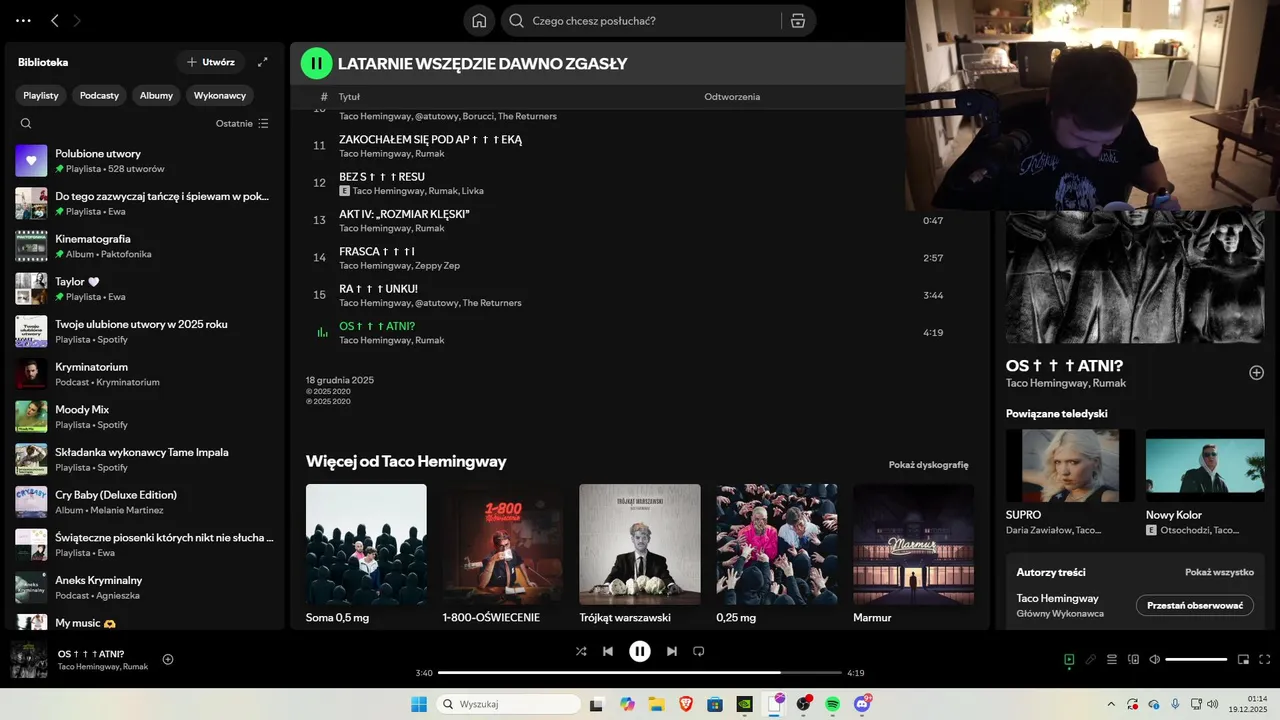Open lyrics with the microphone icon
Screen dimensions: 1280x720
coord(1091,659)
